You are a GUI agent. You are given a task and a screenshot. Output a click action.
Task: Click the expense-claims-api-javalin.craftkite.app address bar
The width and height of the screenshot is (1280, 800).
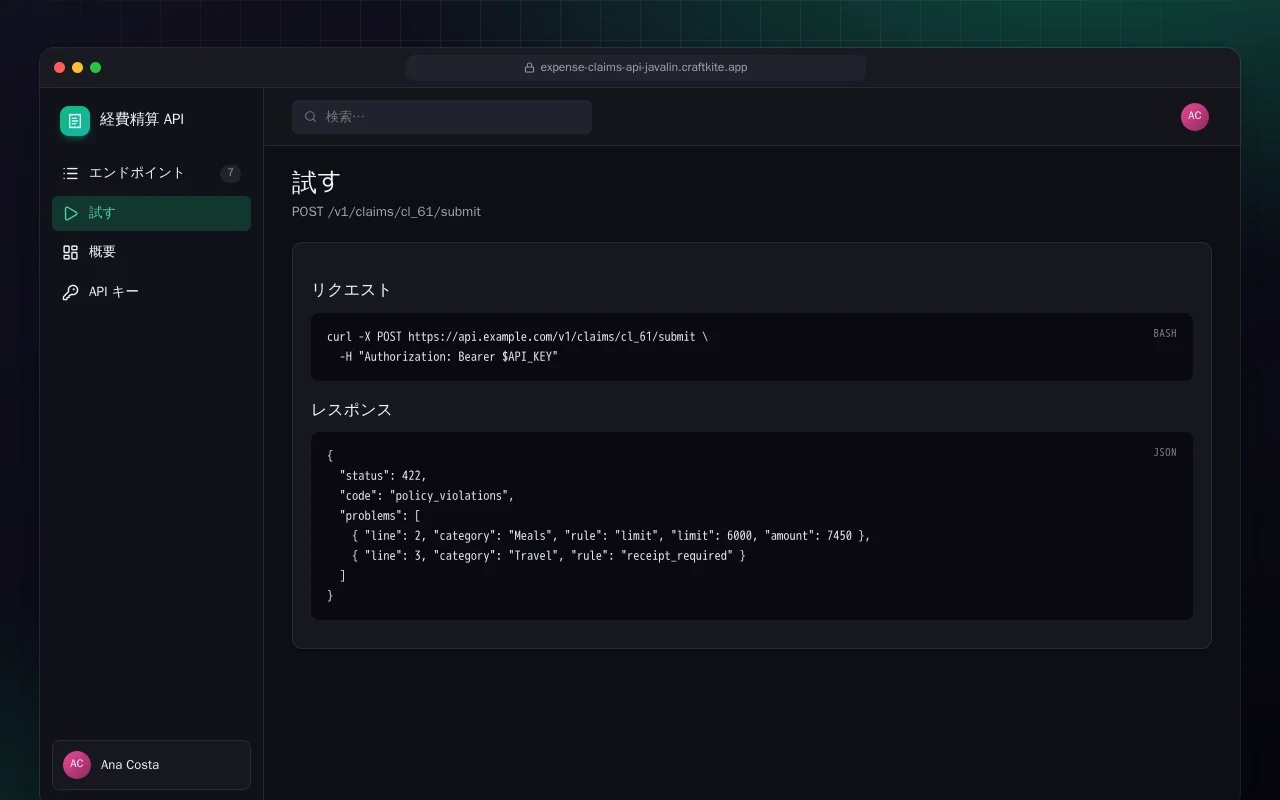[636, 68]
